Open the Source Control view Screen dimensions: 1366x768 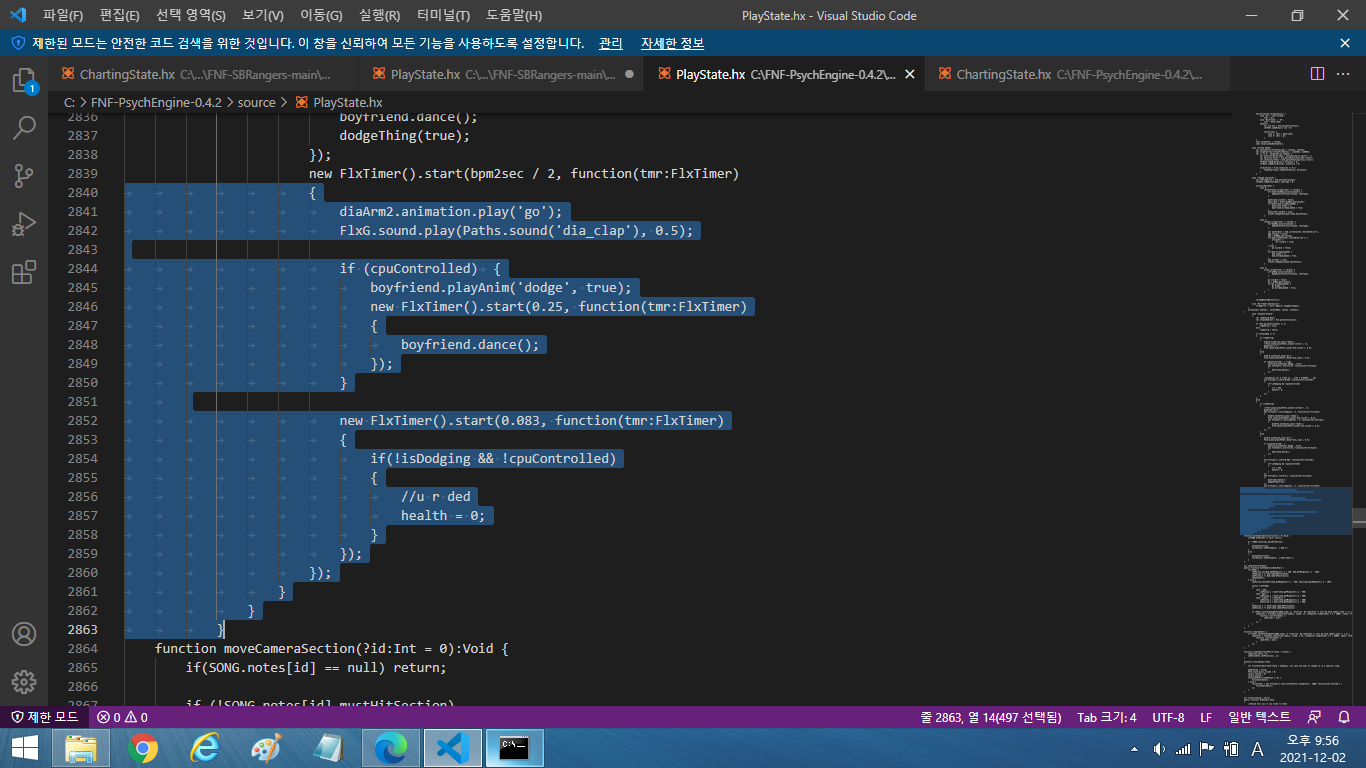[x=25, y=176]
